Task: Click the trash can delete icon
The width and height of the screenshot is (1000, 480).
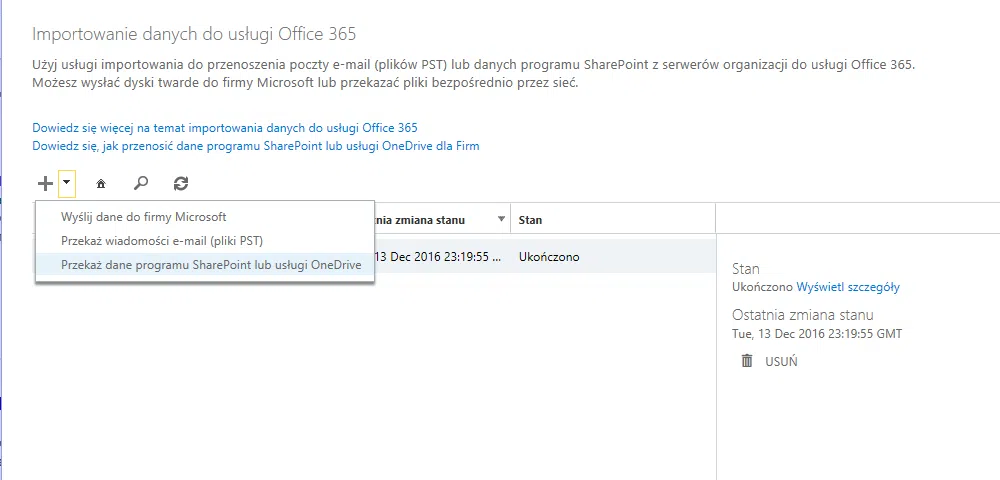Action: click(x=746, y=361)
